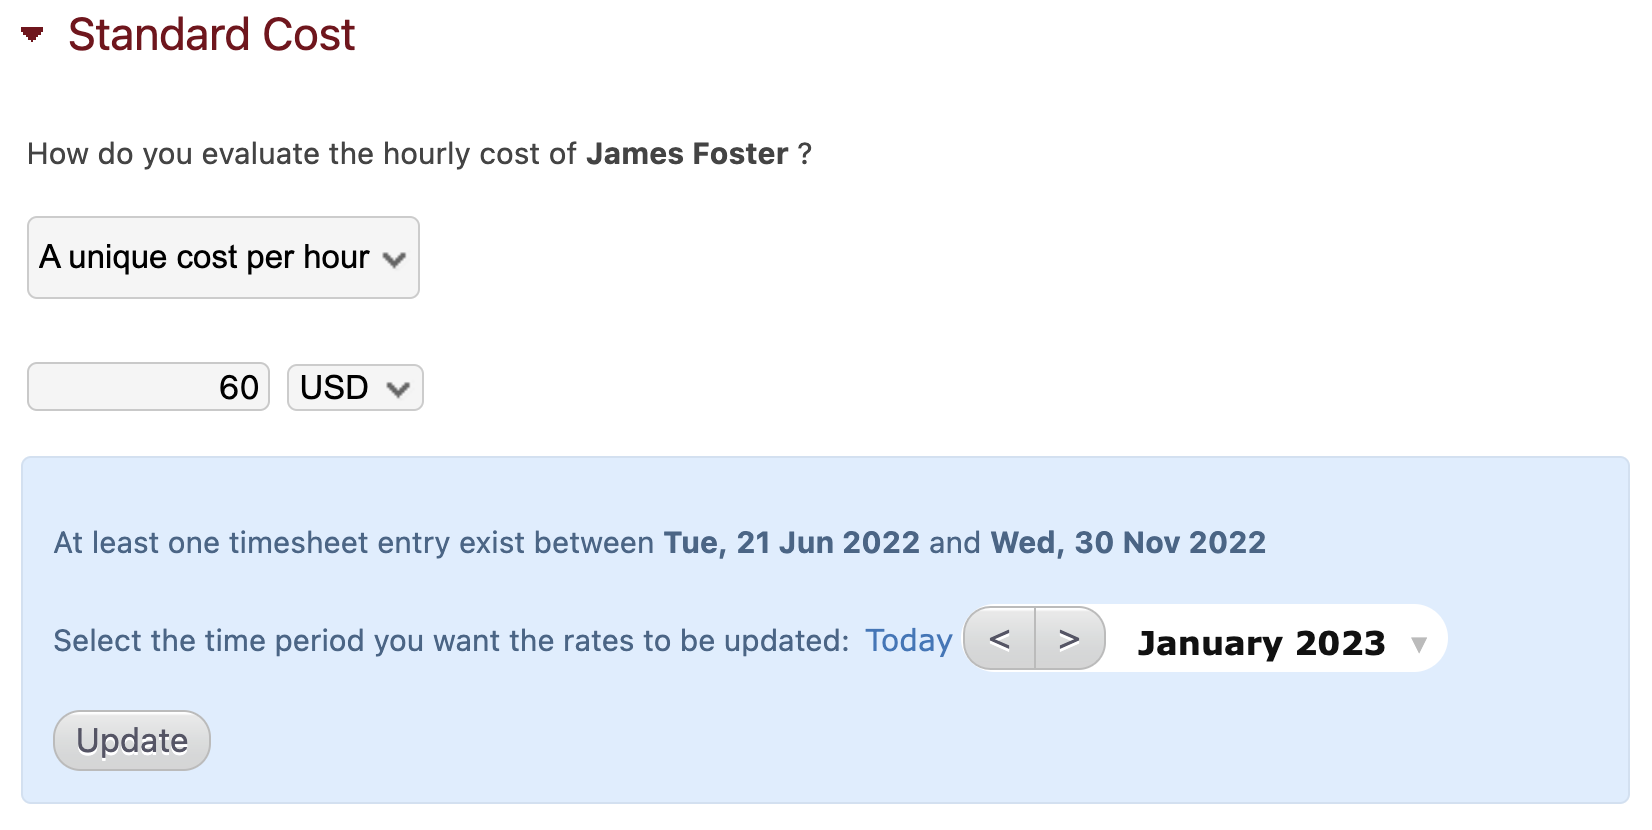Click the "How do you evaluate" question text
This screenshot has height=830, width=1652.
tap(301, 154)
